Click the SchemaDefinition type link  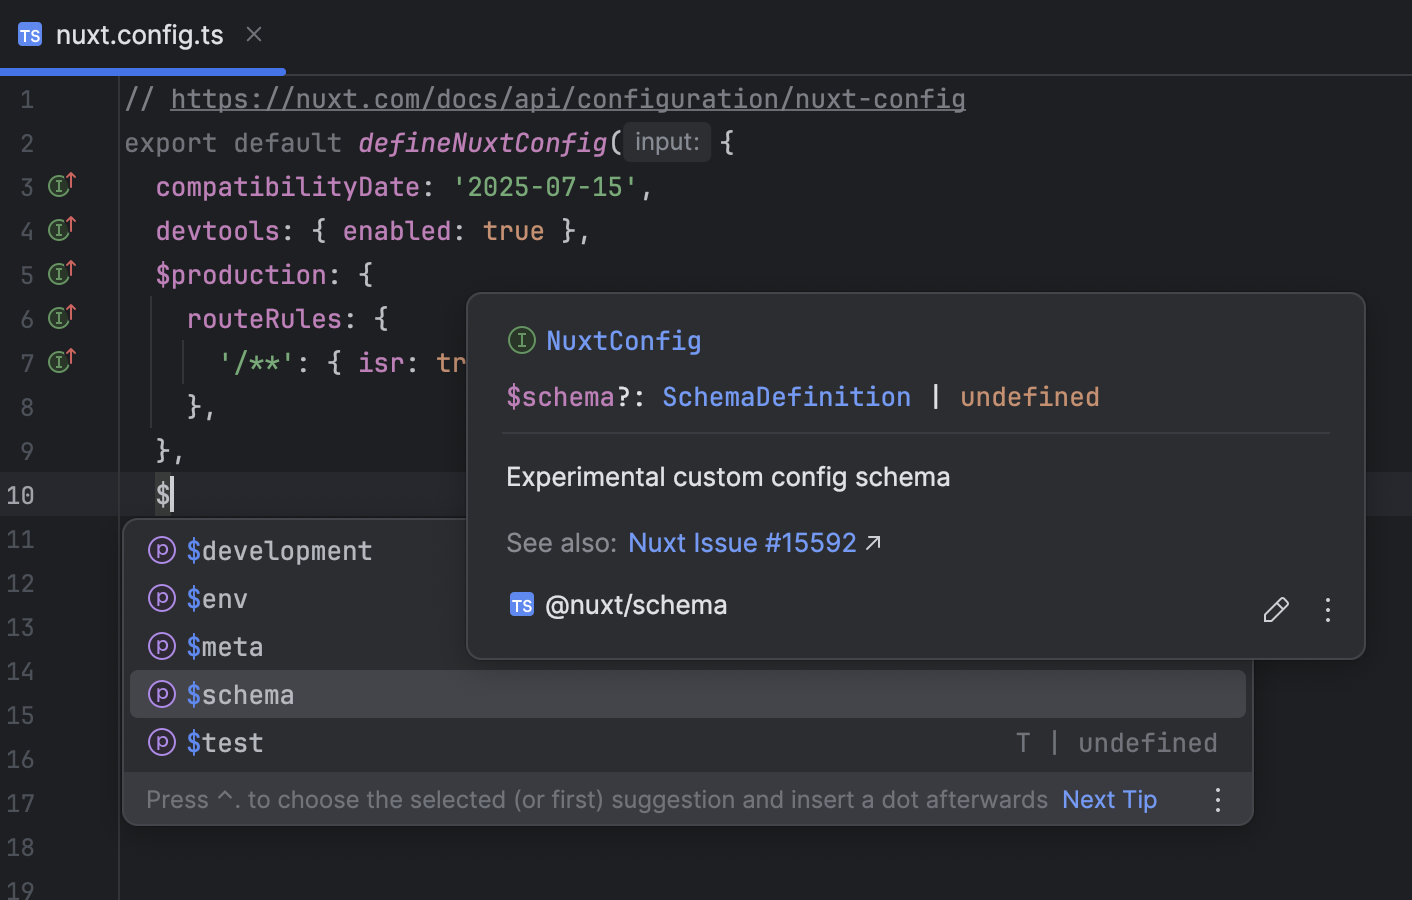[x=786, y=396]
